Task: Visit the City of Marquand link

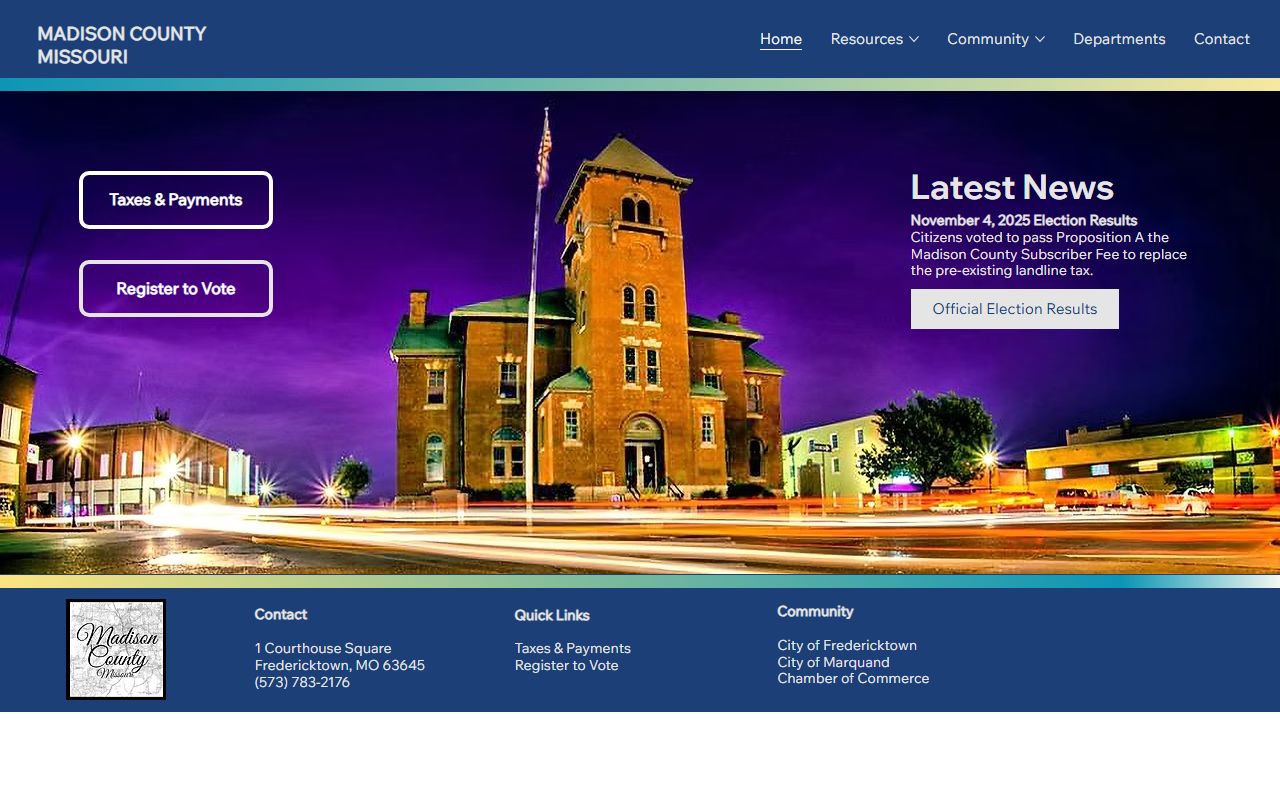Action: coord(833,663)
